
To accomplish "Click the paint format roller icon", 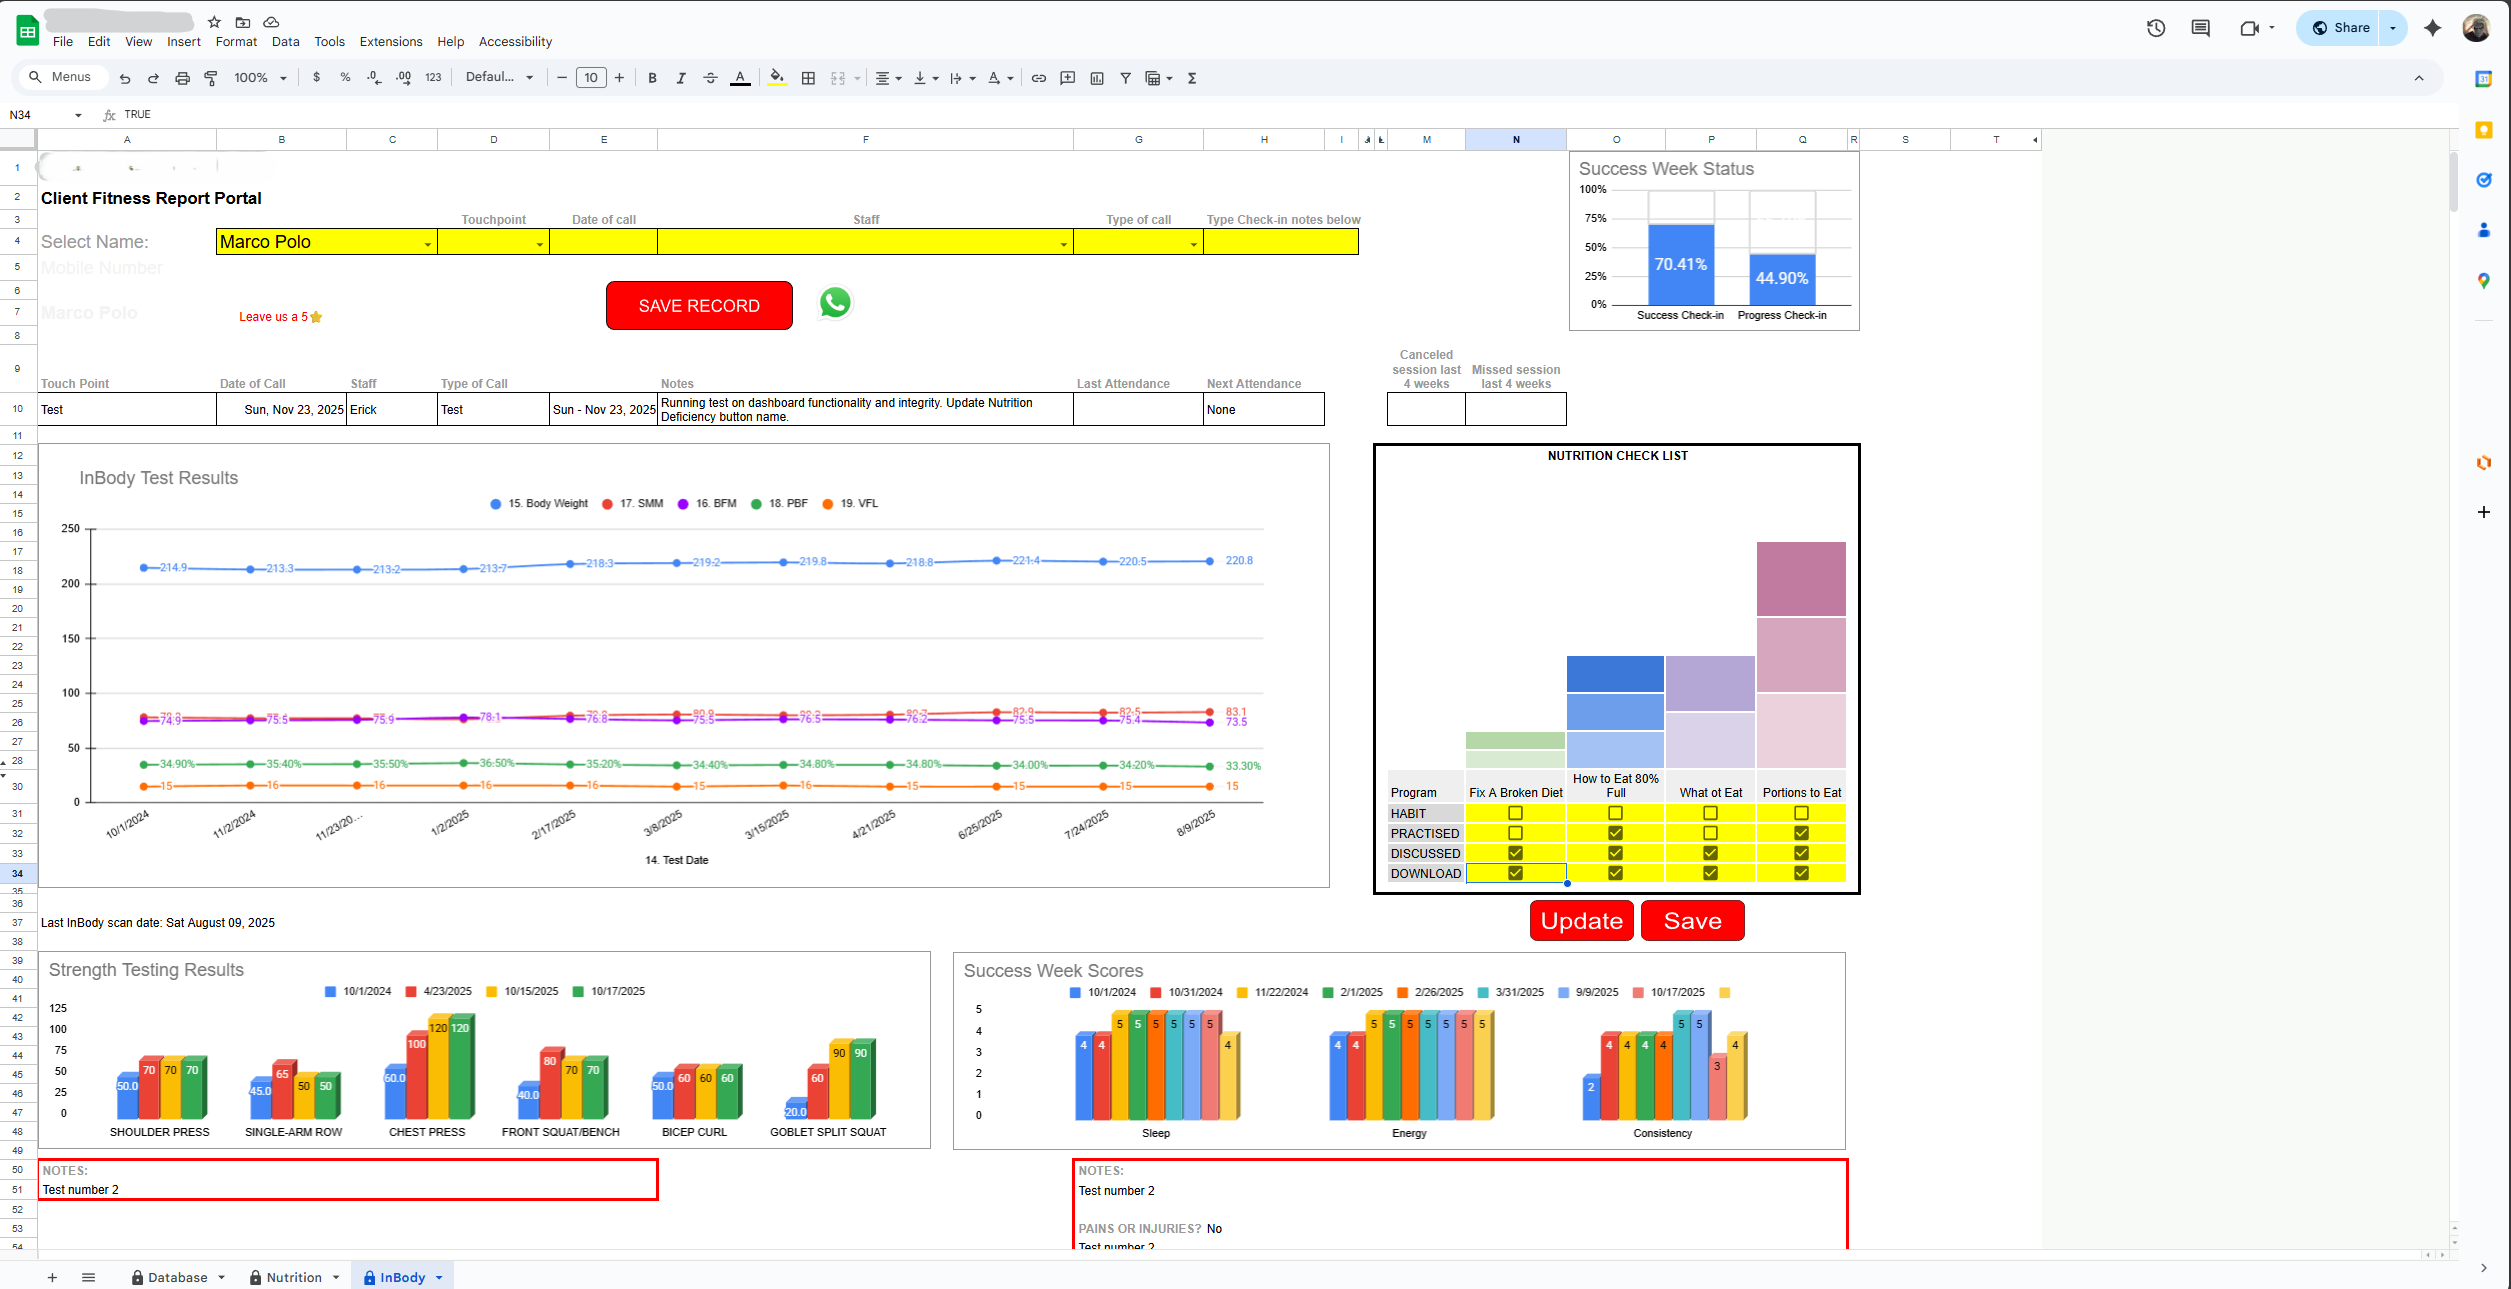I will coord(211,78).
